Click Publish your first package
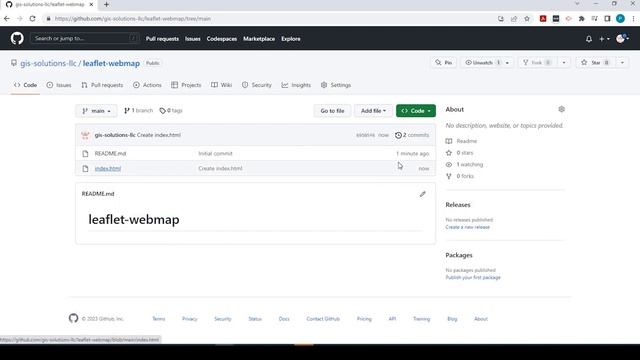Screen dimensions: 640x360 (x=473, y=278)
